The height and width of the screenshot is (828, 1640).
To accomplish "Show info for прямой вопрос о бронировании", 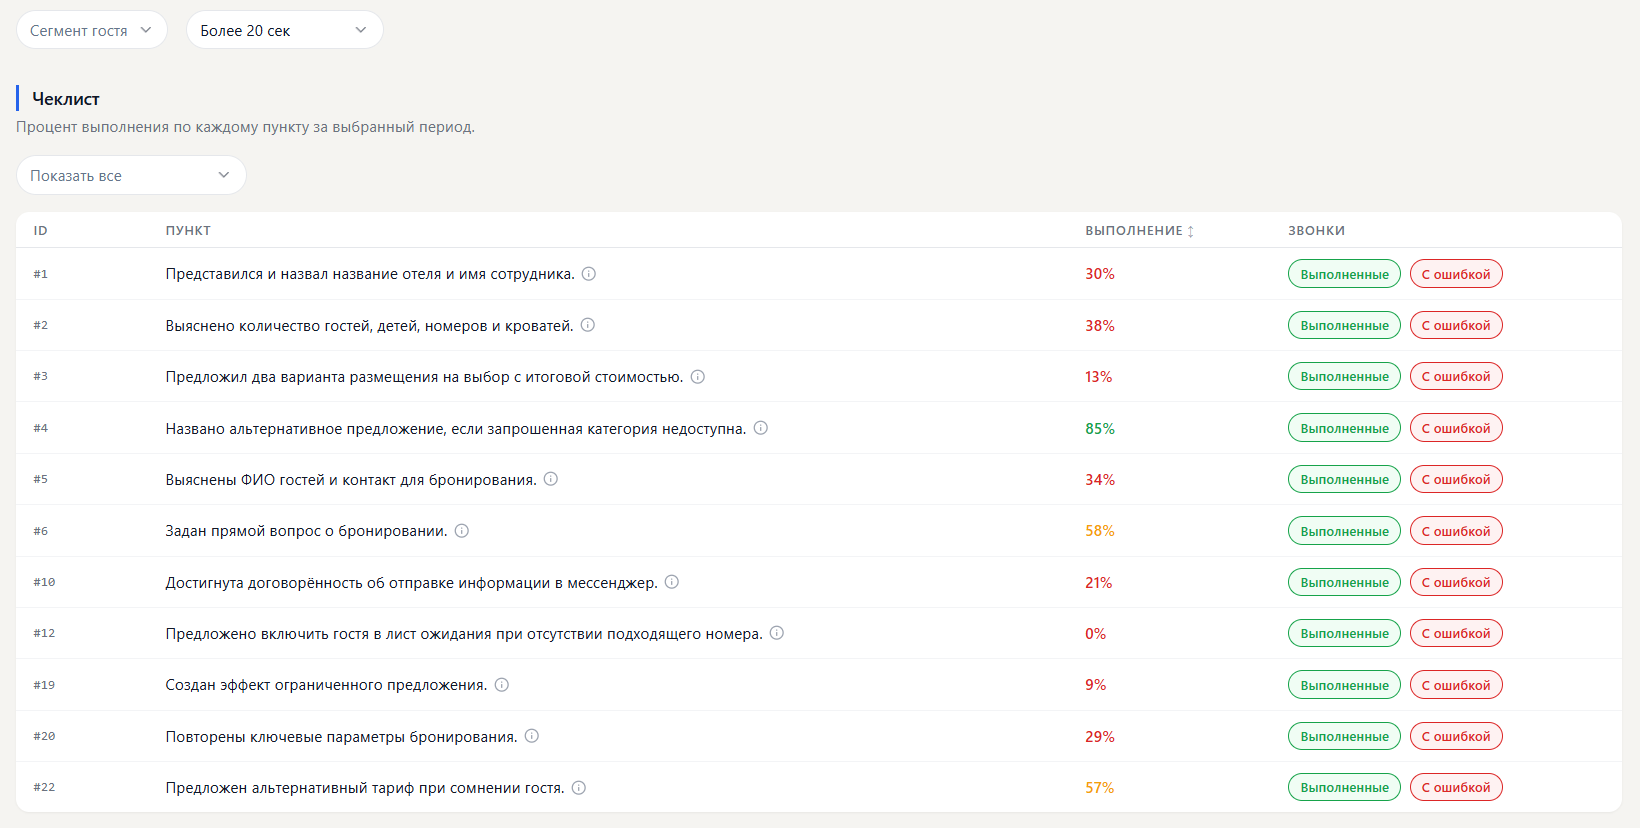I will pyautogui.click(x=462, y=531).
